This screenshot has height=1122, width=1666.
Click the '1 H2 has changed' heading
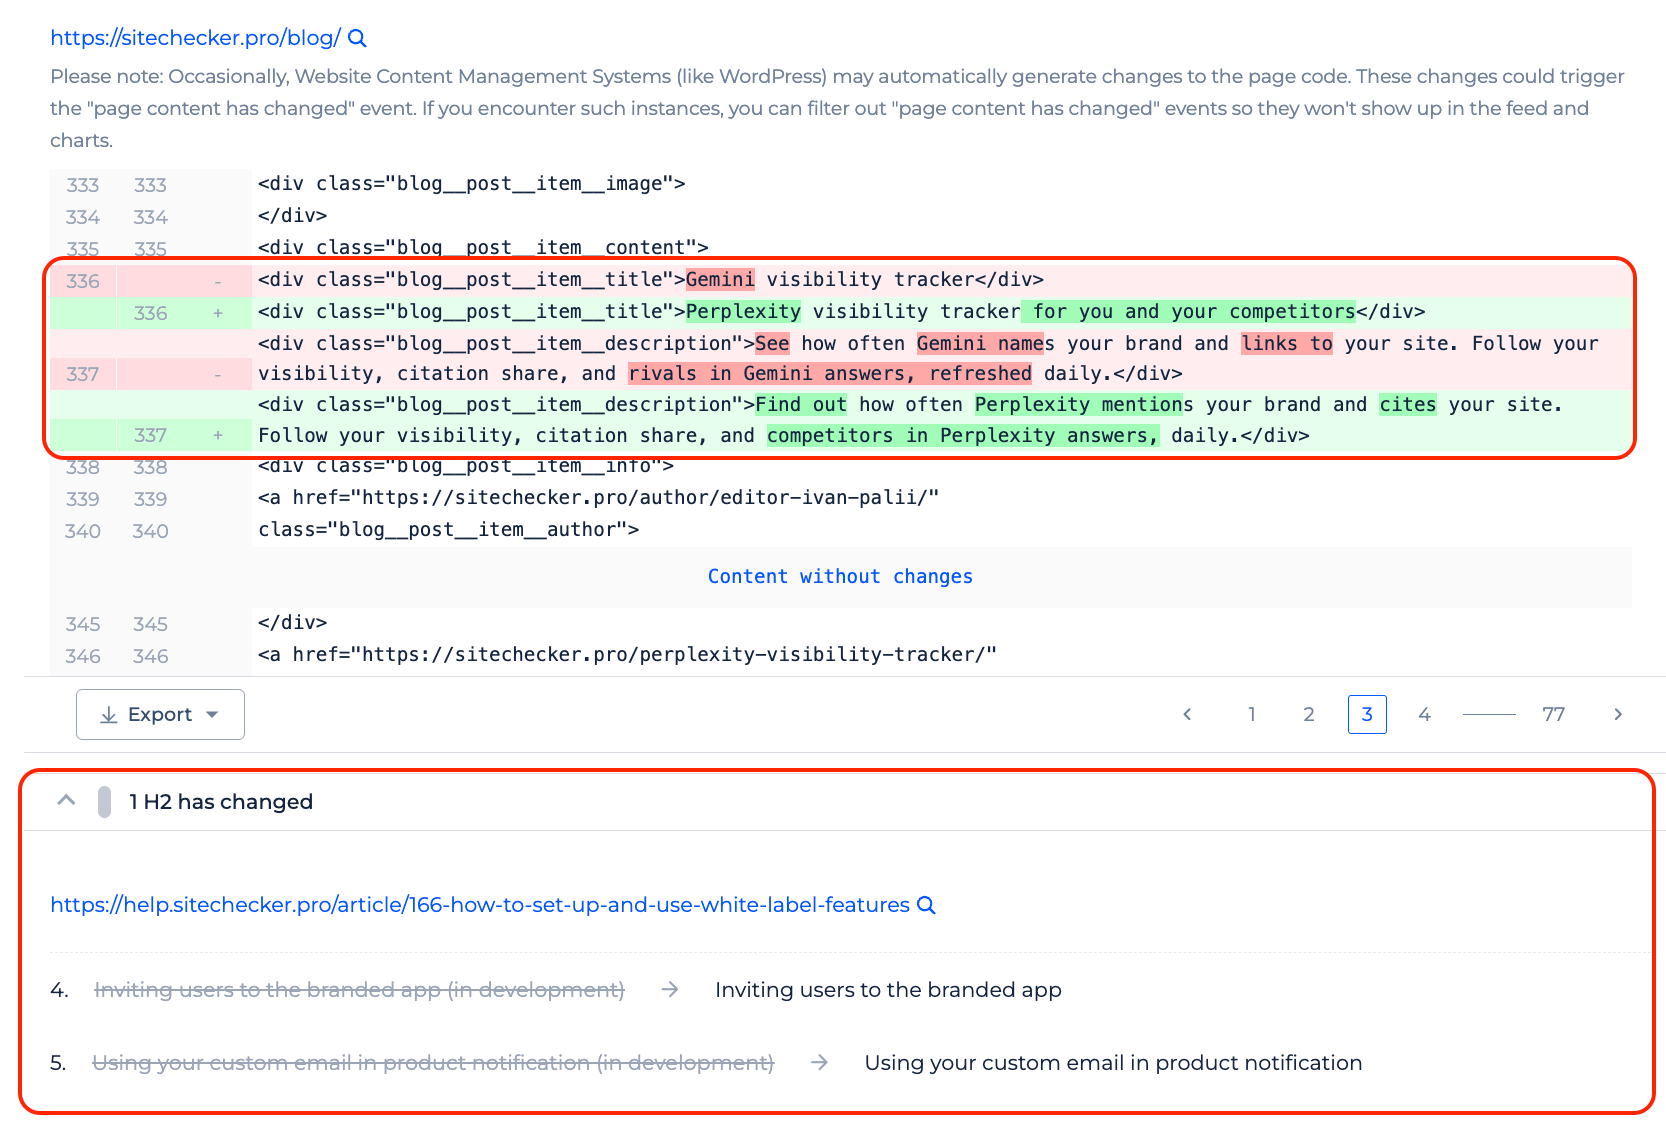tap(221, 802)
